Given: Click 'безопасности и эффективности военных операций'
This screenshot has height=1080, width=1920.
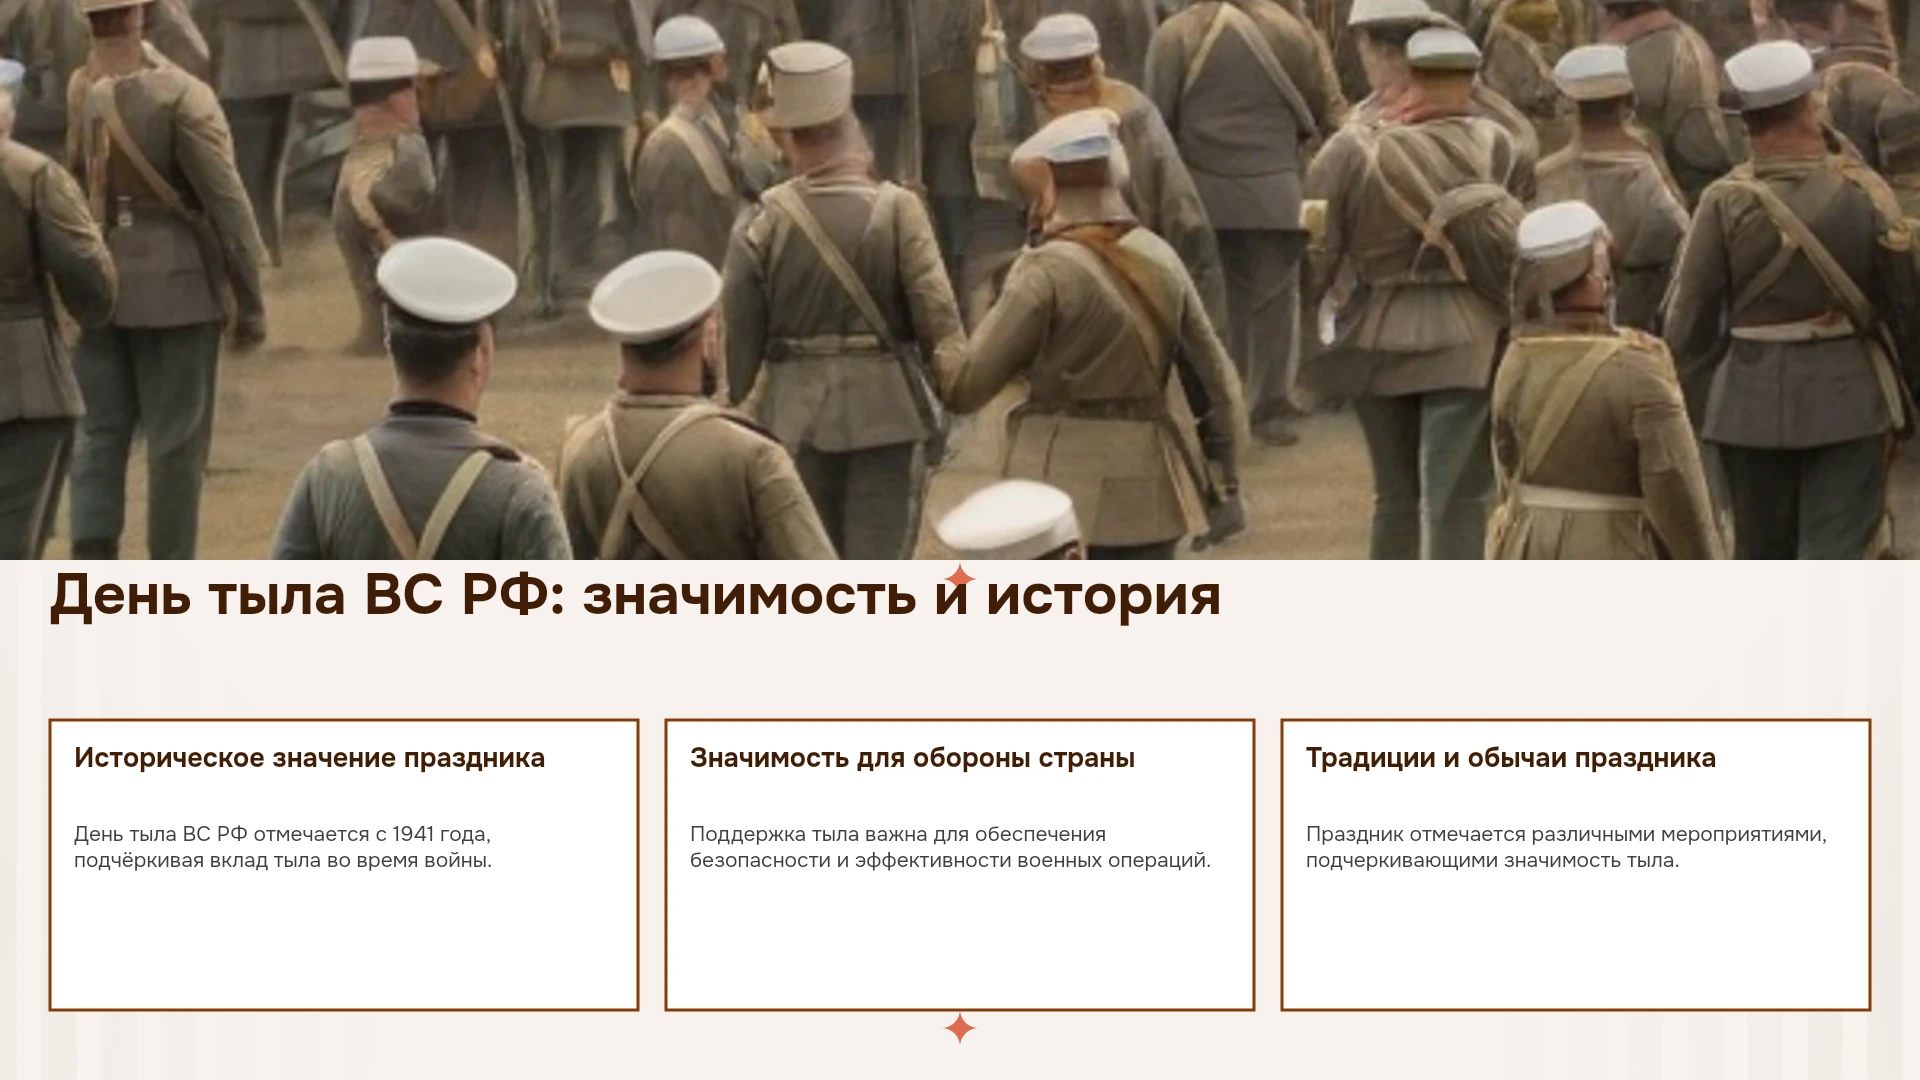Looking at the screenshot, I should coord(950,860).
